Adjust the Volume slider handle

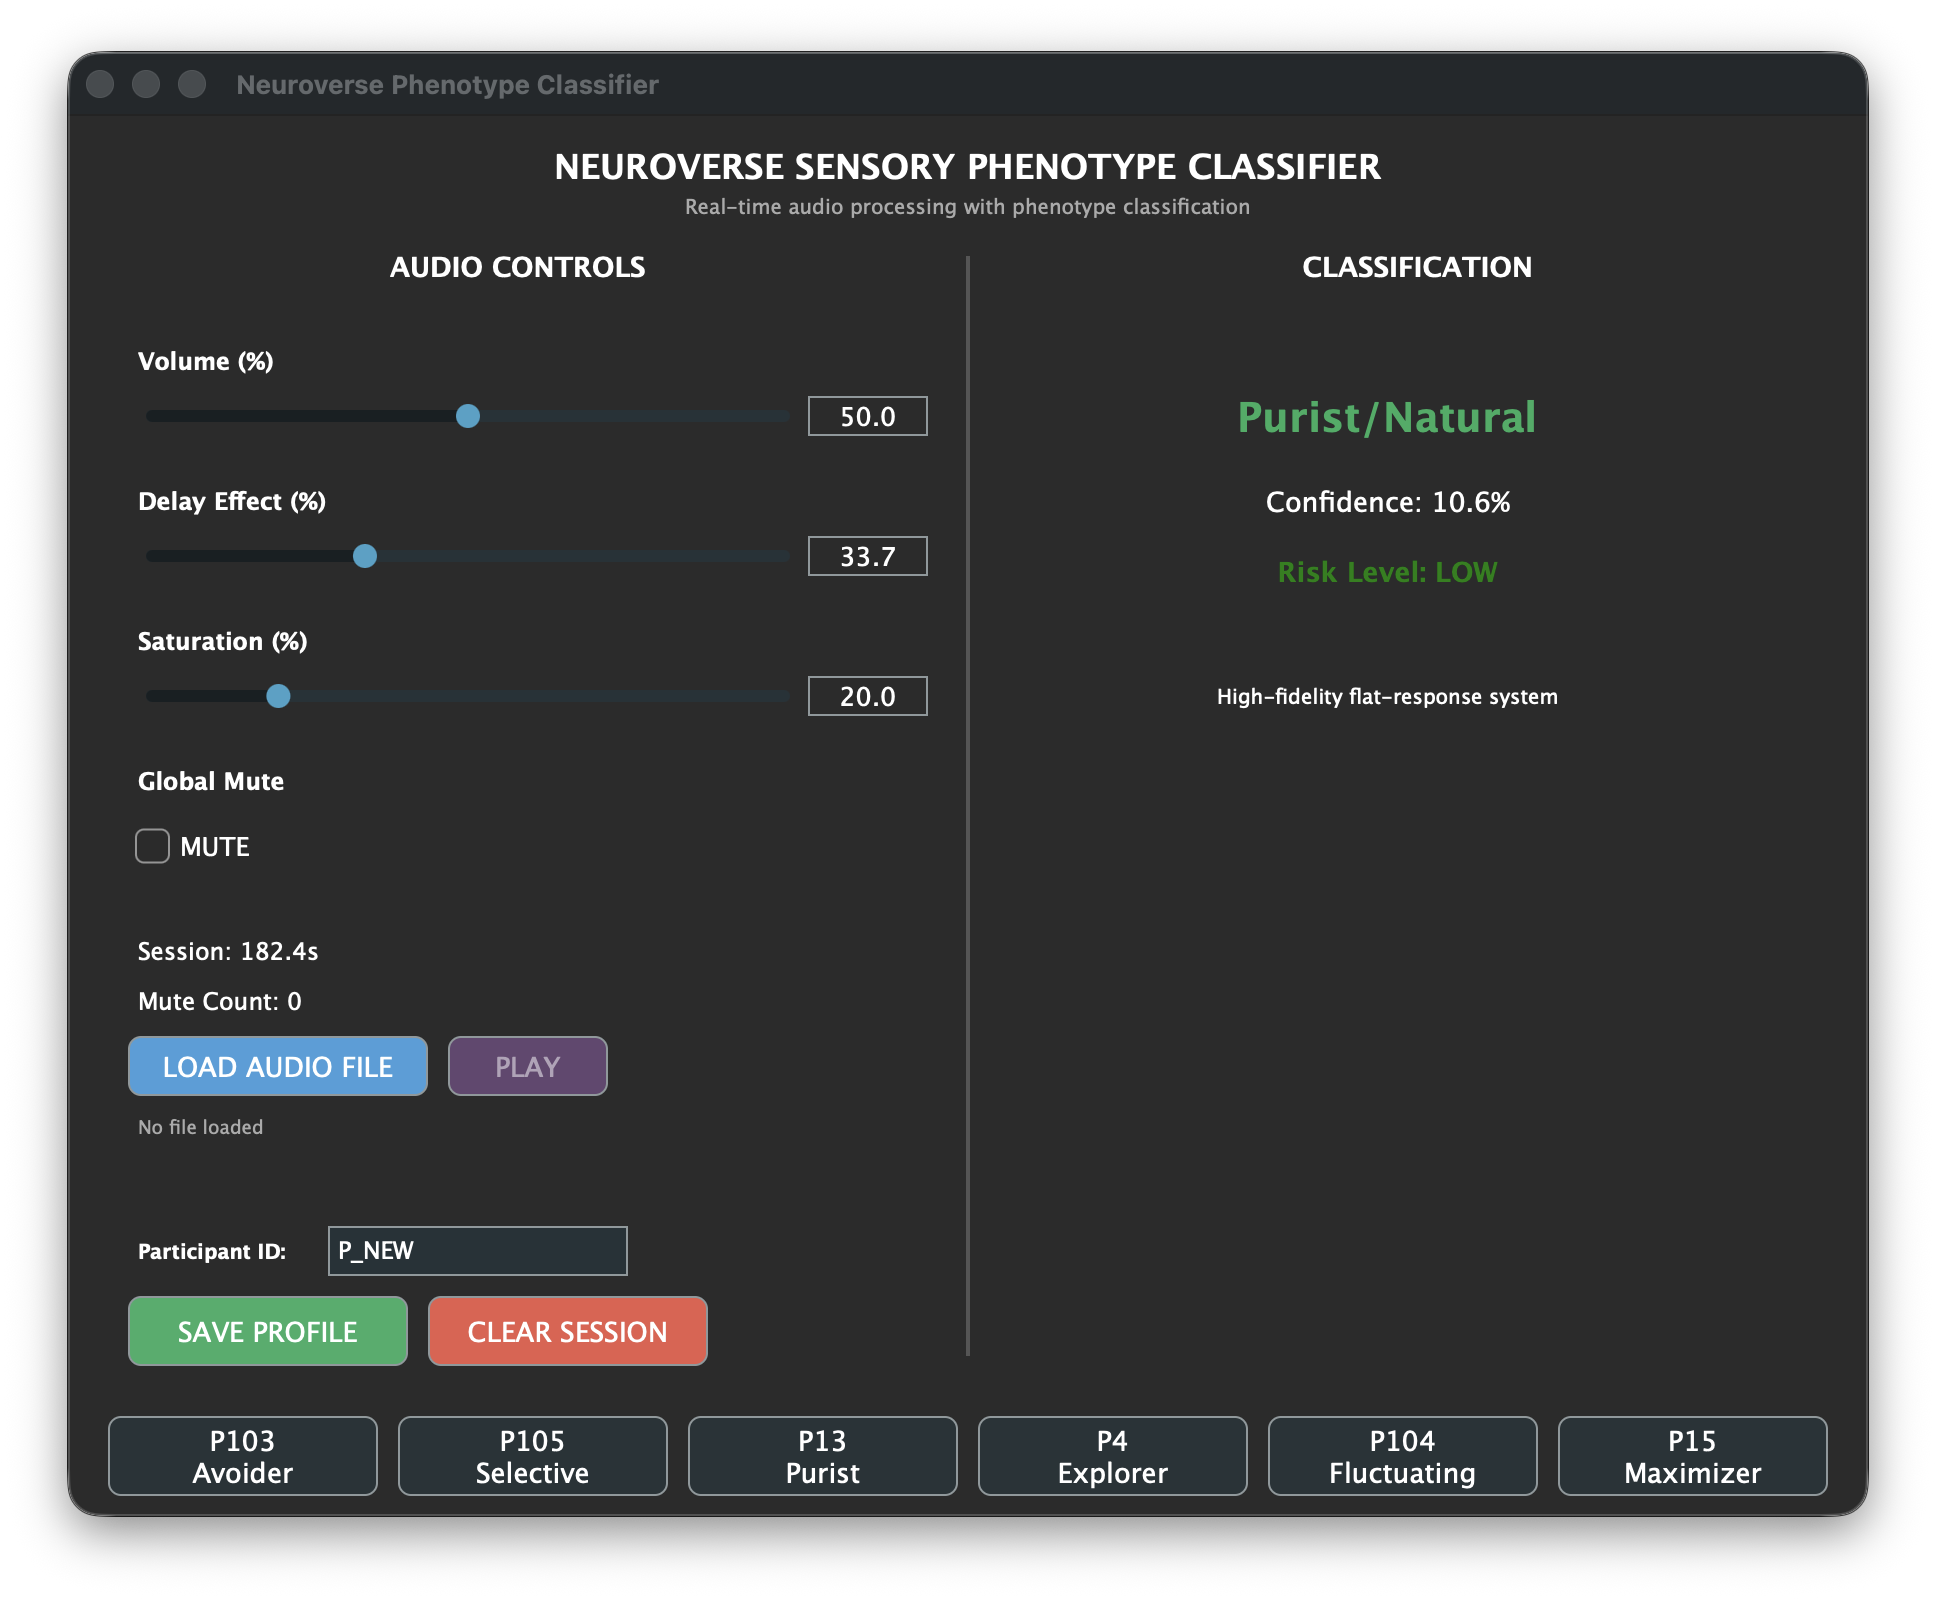click(467, 416)
